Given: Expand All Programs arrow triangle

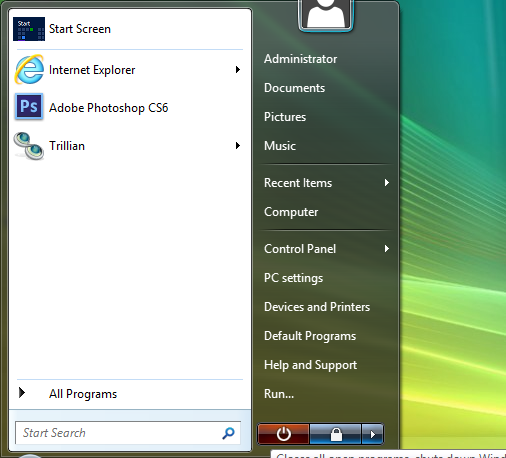Looking at the screenshot, I should click(22, 393).
